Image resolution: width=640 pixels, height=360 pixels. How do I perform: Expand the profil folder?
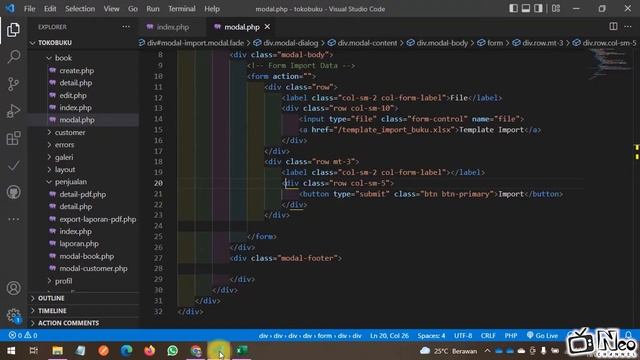click(x=63, y=281)
